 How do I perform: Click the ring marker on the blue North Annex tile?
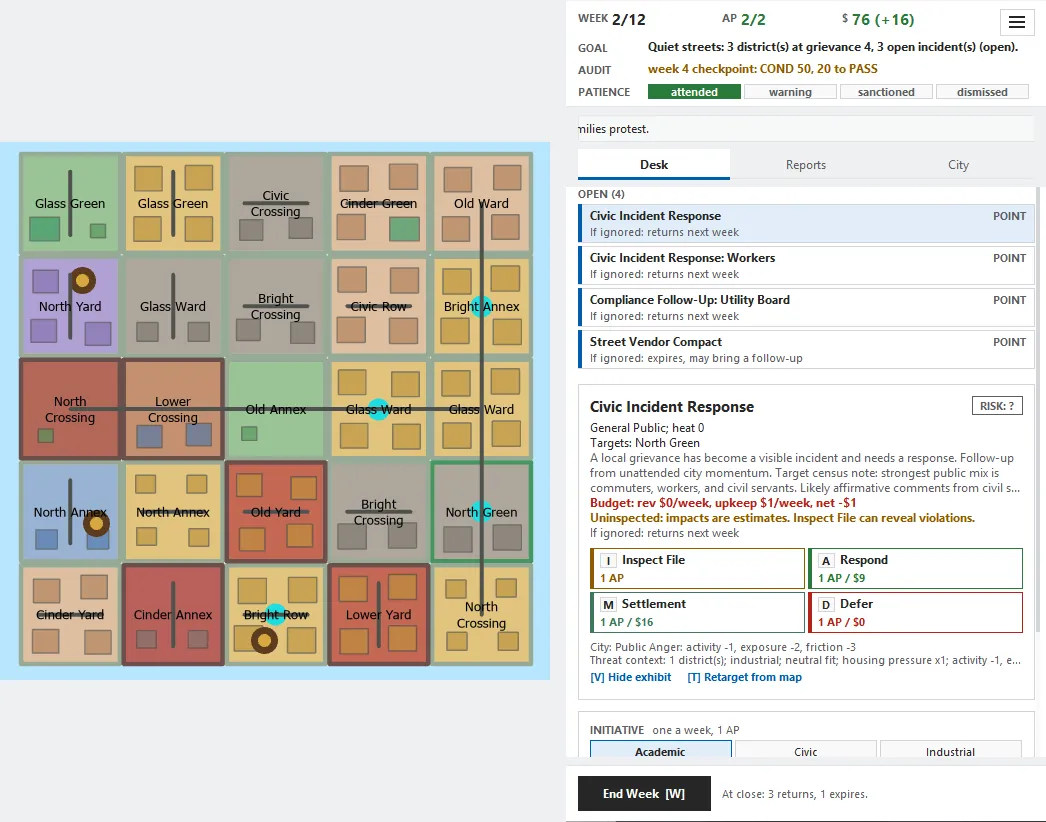(x=96, y=524)
